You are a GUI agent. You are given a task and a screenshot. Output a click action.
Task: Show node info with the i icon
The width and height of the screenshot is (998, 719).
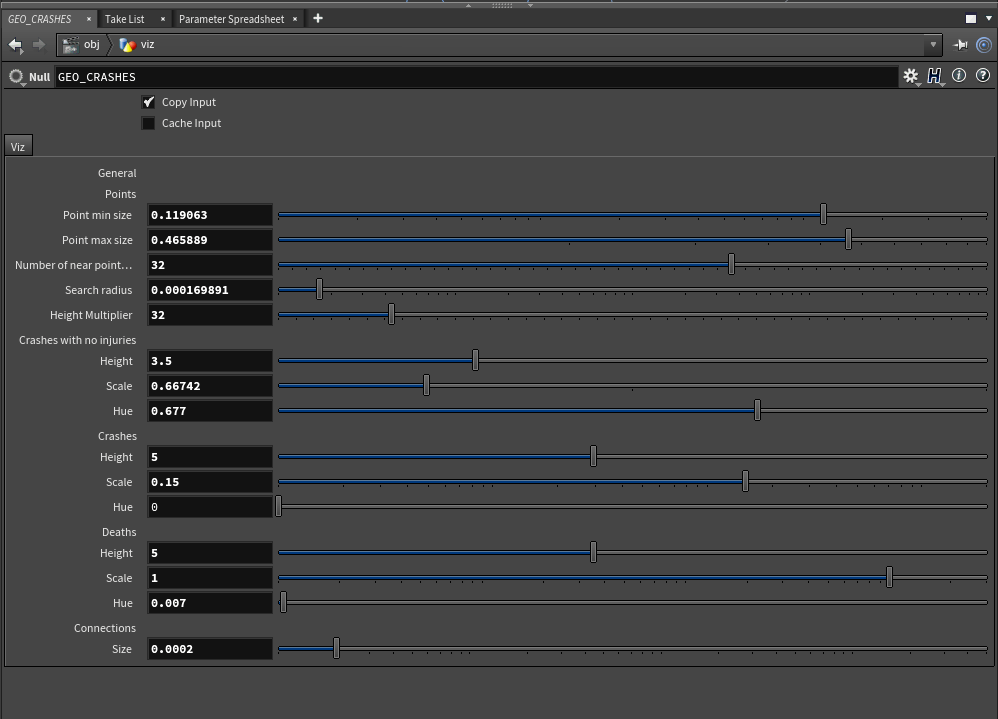(x=959, y=76)
